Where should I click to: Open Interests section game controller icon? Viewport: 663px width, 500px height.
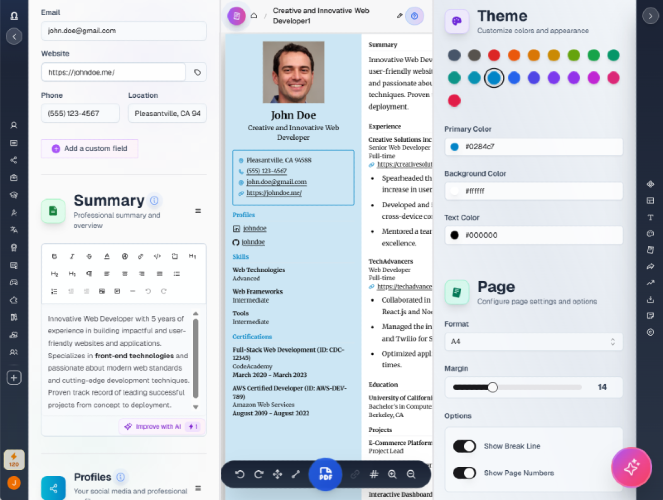[14, 282]
